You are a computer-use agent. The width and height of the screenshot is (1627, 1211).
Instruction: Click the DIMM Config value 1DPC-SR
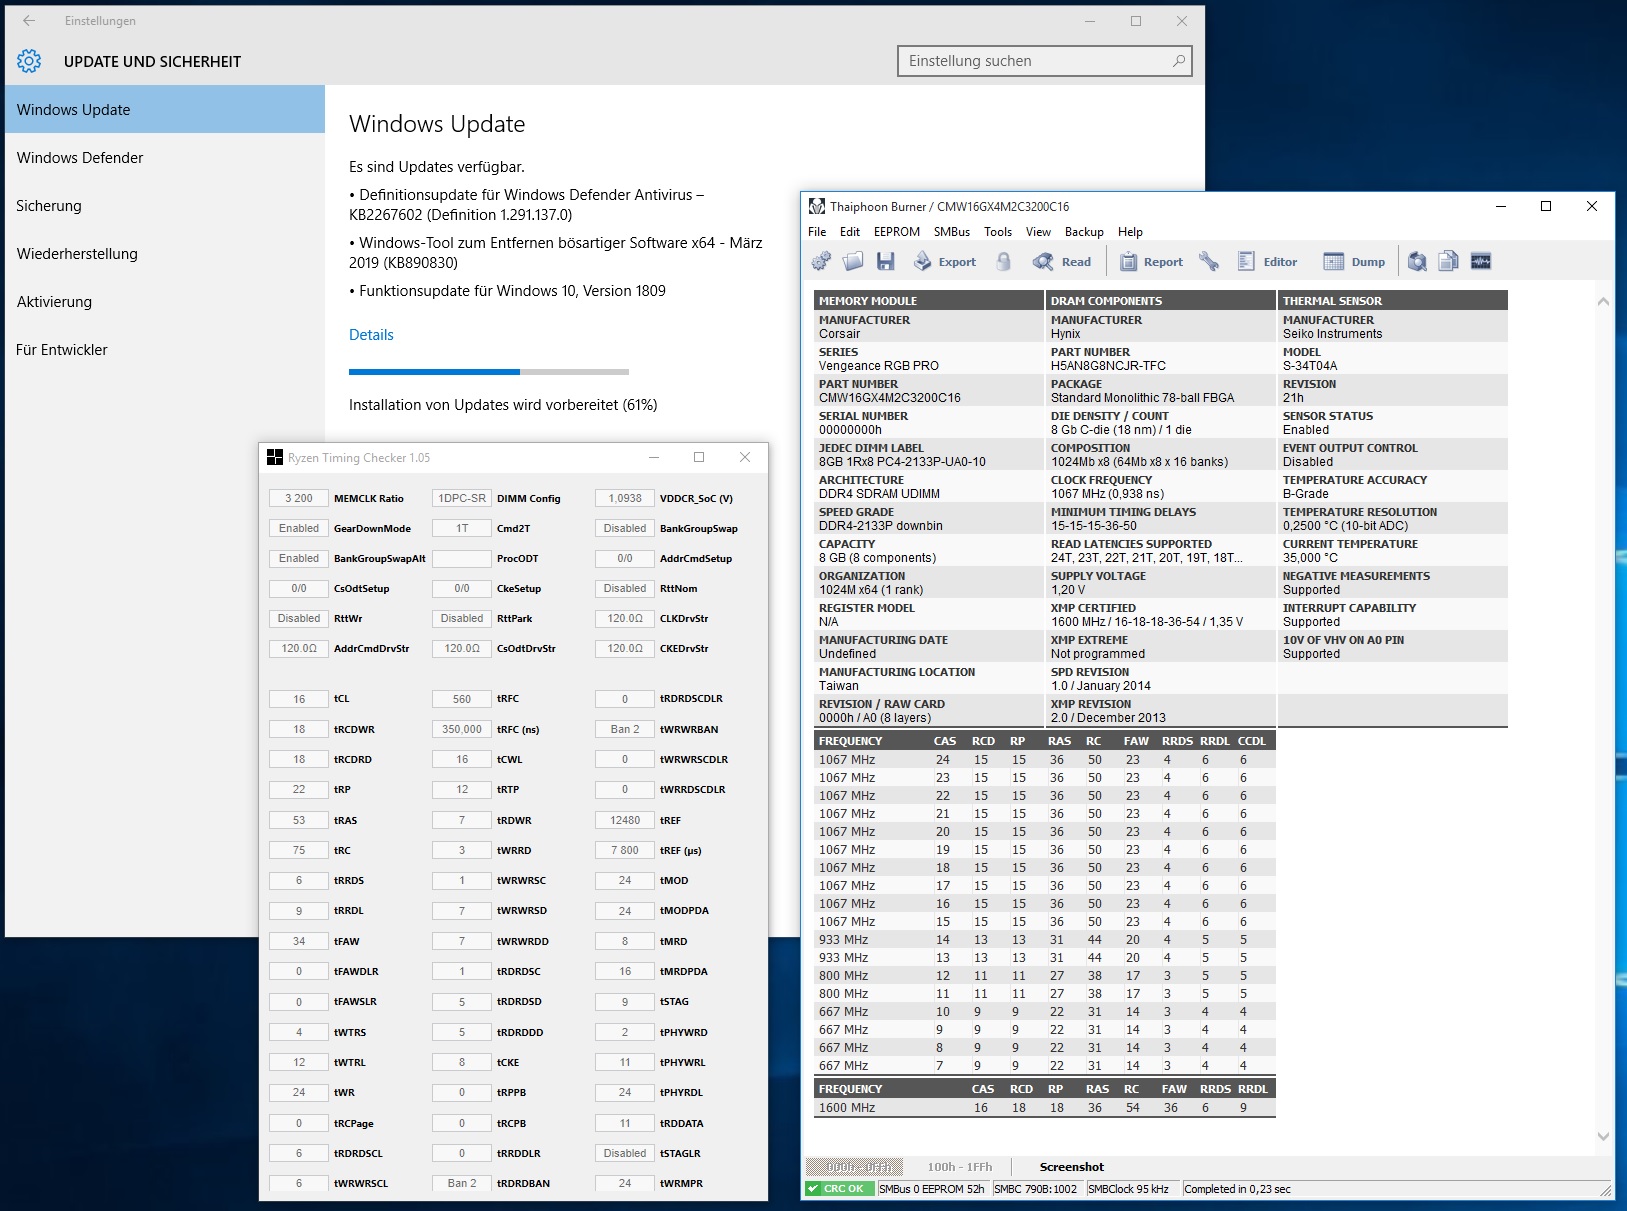[462, 498]
